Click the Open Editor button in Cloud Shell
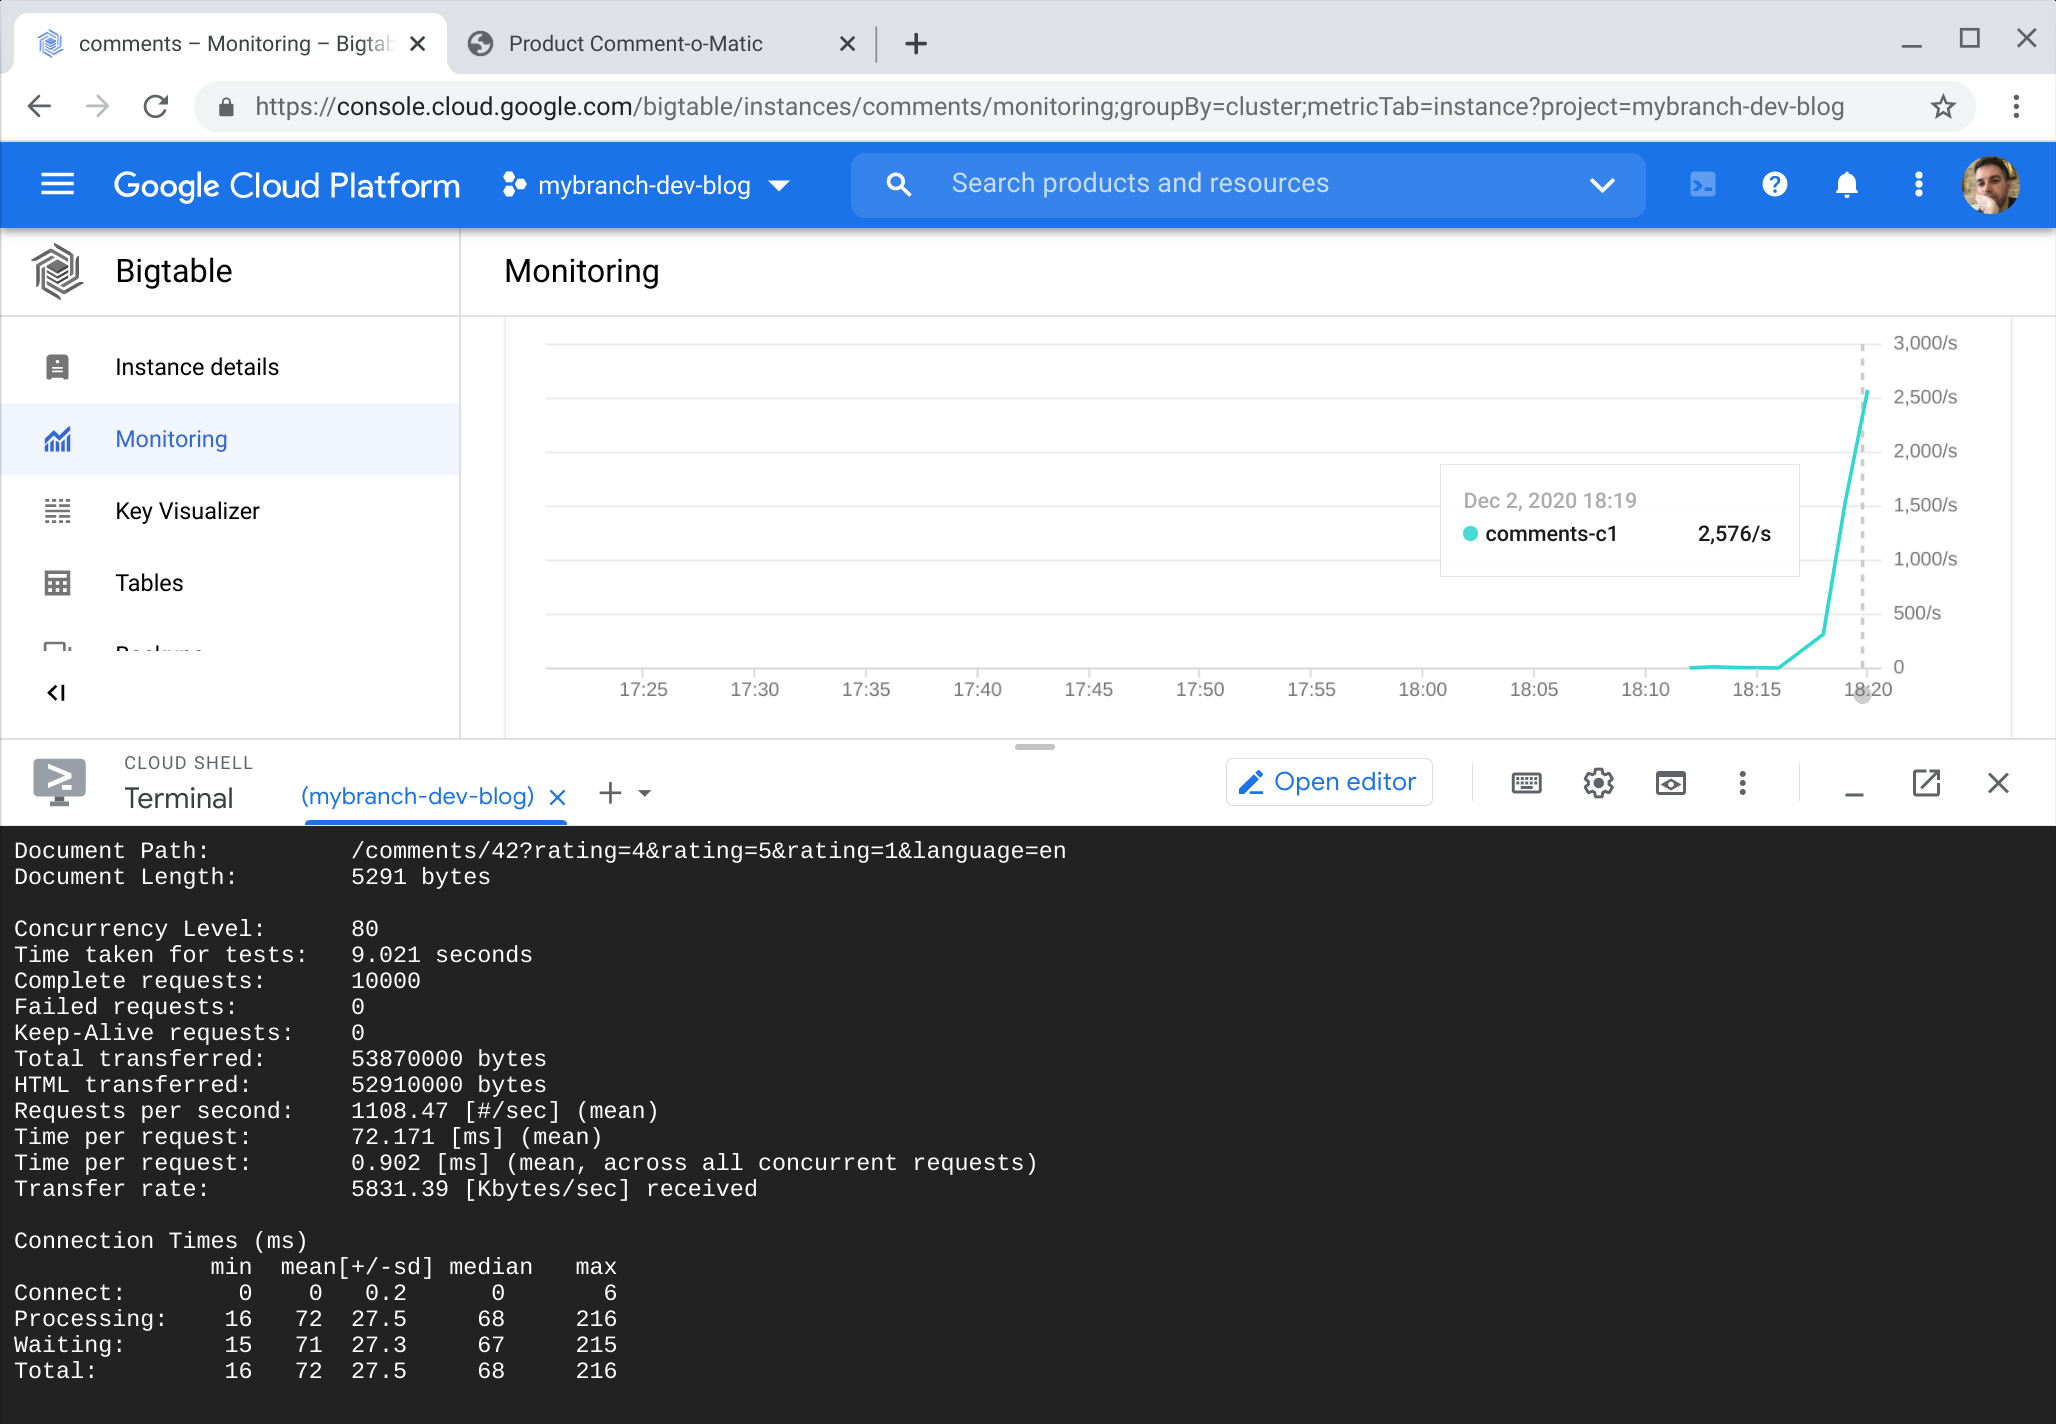Screen dimensions: 2056x1424 (x=1330, y=782)
